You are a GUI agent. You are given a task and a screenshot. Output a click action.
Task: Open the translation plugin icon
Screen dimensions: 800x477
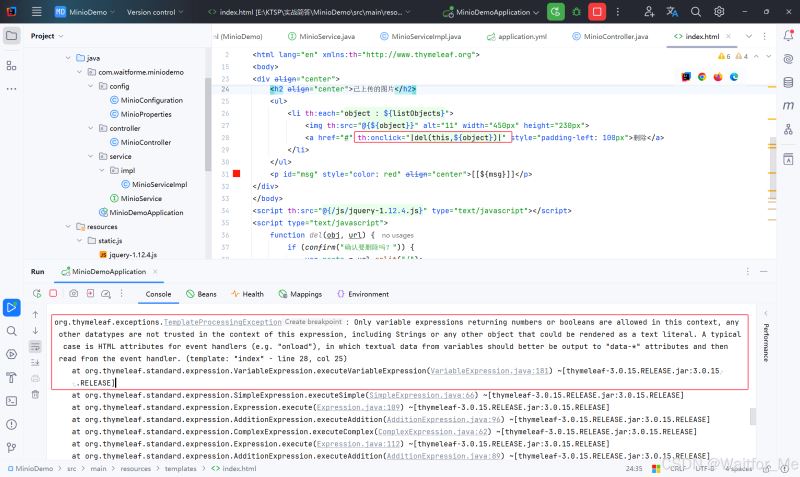672,11
